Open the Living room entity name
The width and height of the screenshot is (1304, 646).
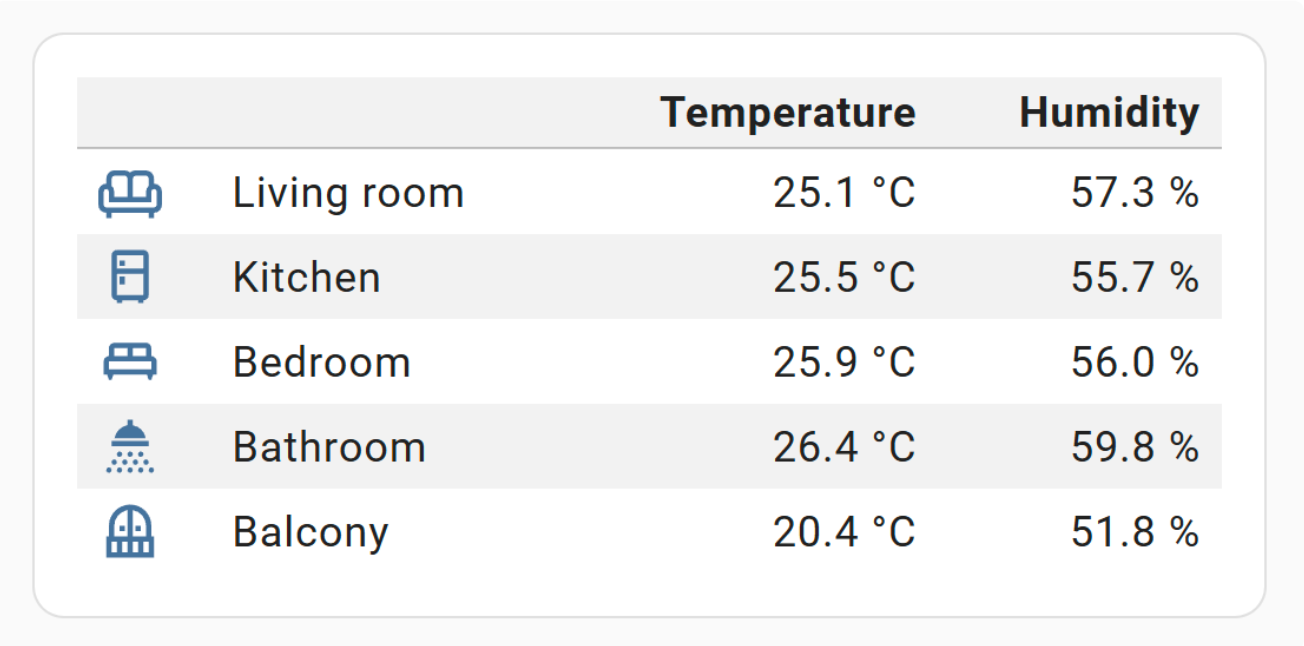click(348, 193)
